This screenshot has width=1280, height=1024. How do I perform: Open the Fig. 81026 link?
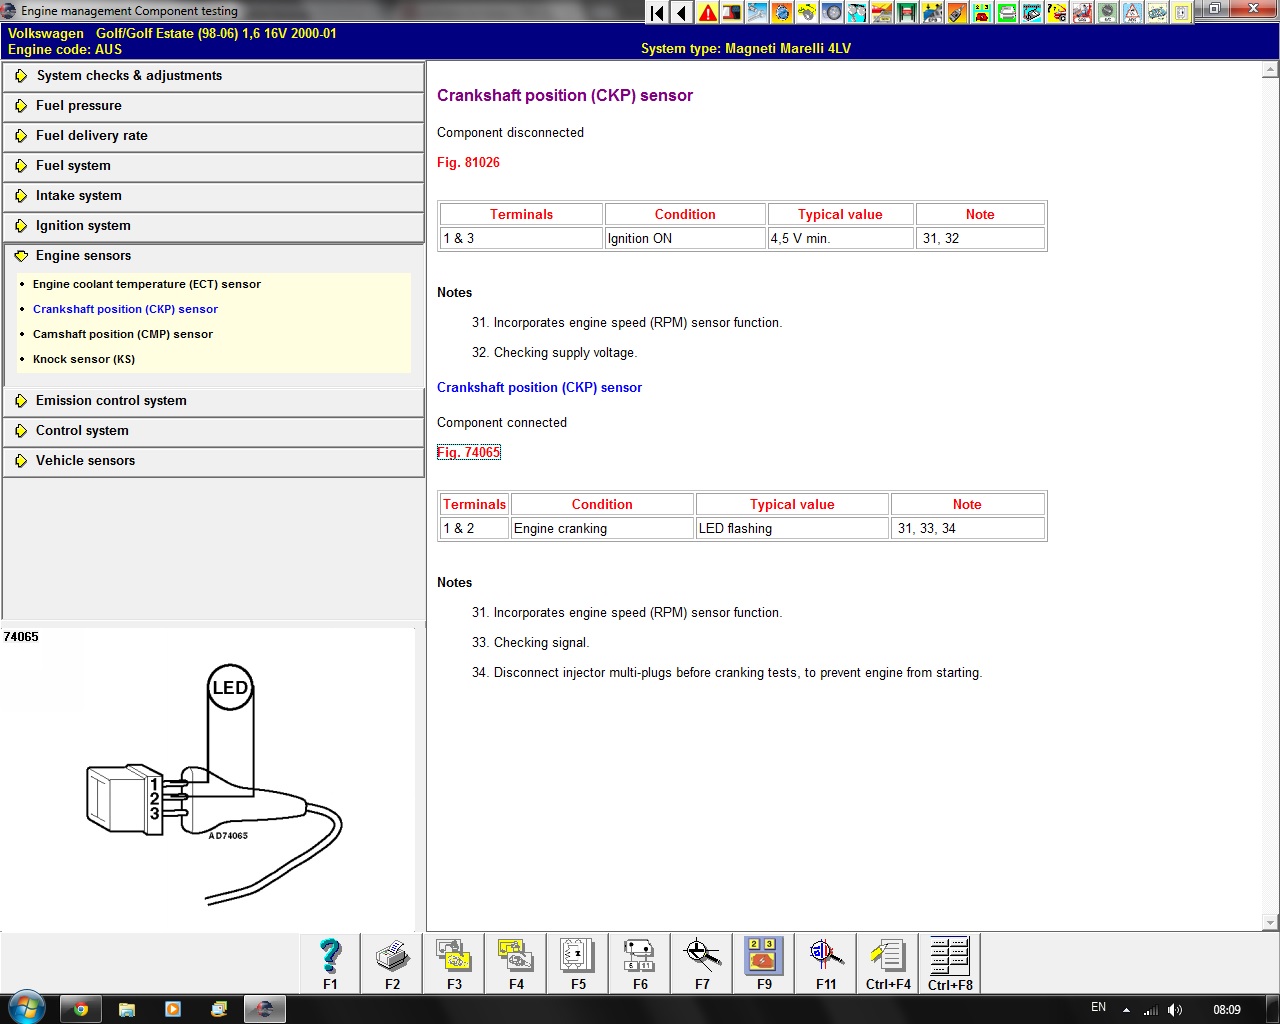pos(468,162)
